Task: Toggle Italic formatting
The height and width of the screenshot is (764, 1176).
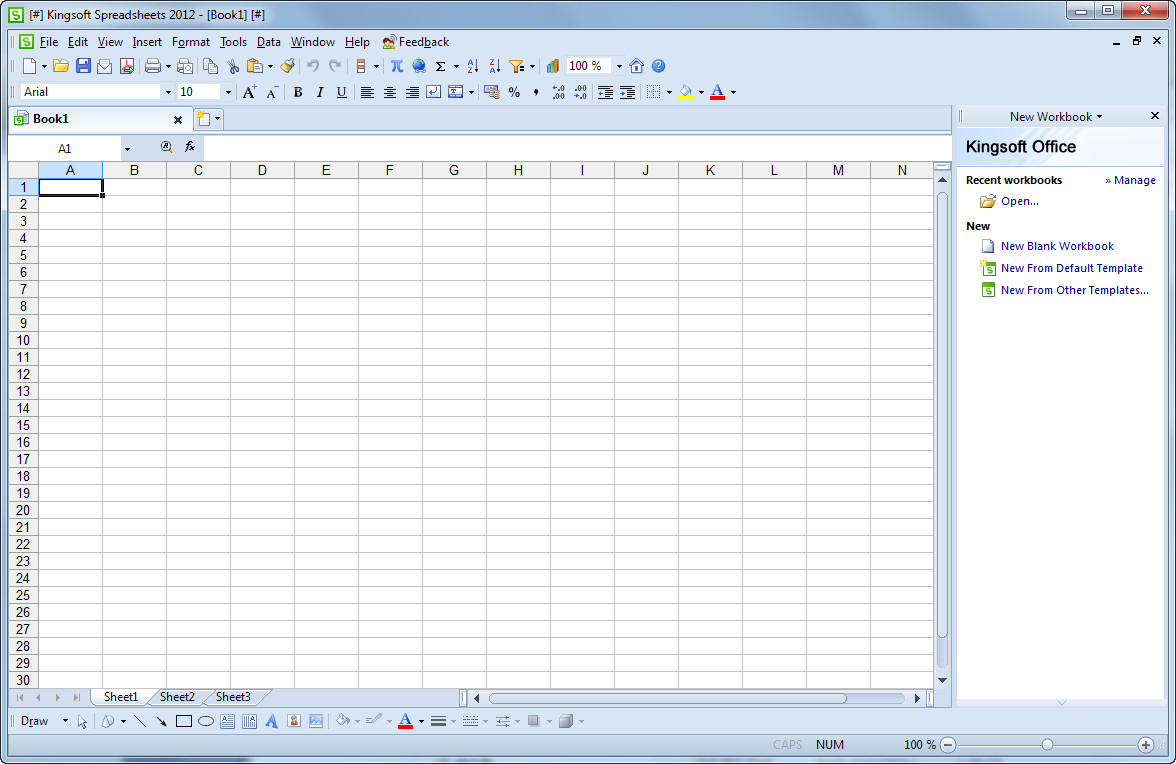Action: [320, 91]
